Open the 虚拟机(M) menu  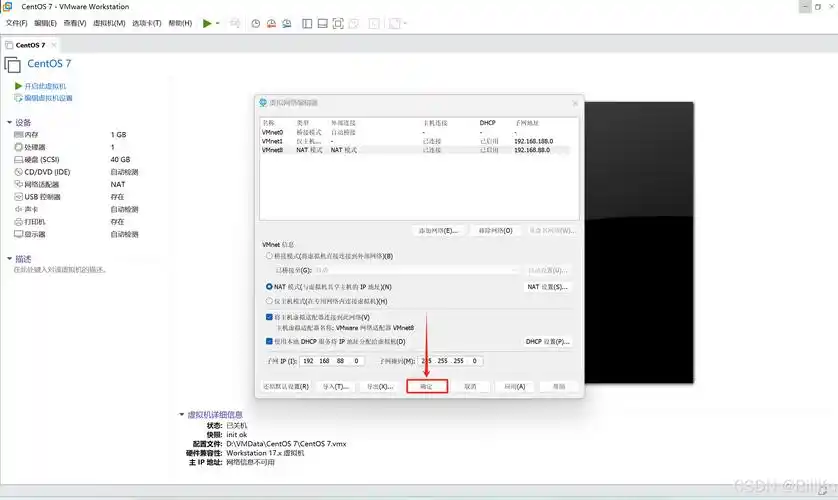point(109,23)
